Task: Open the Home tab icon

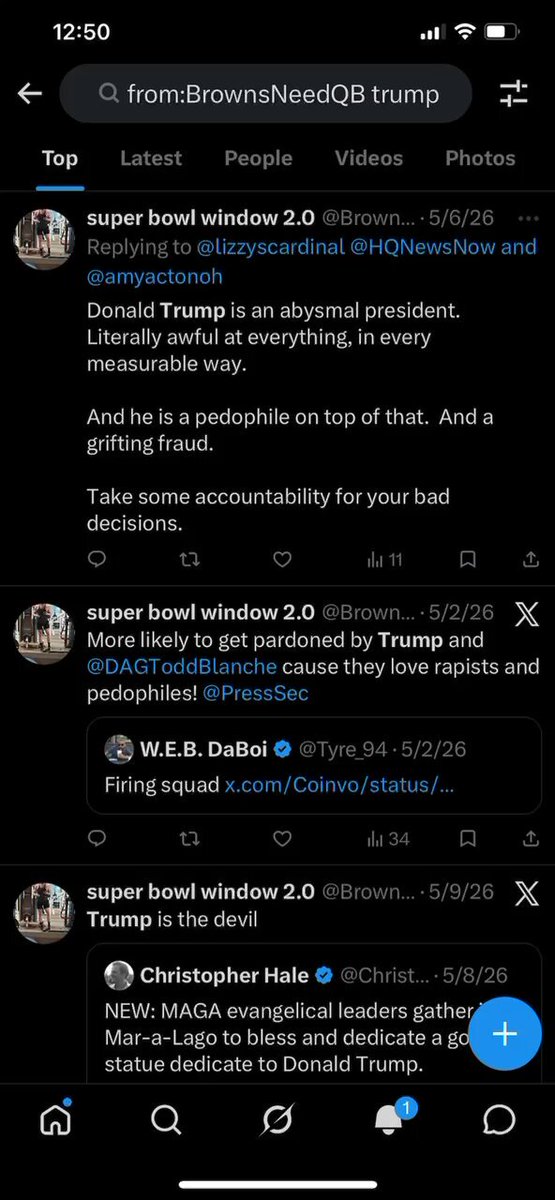Action: pos(55,1118)
